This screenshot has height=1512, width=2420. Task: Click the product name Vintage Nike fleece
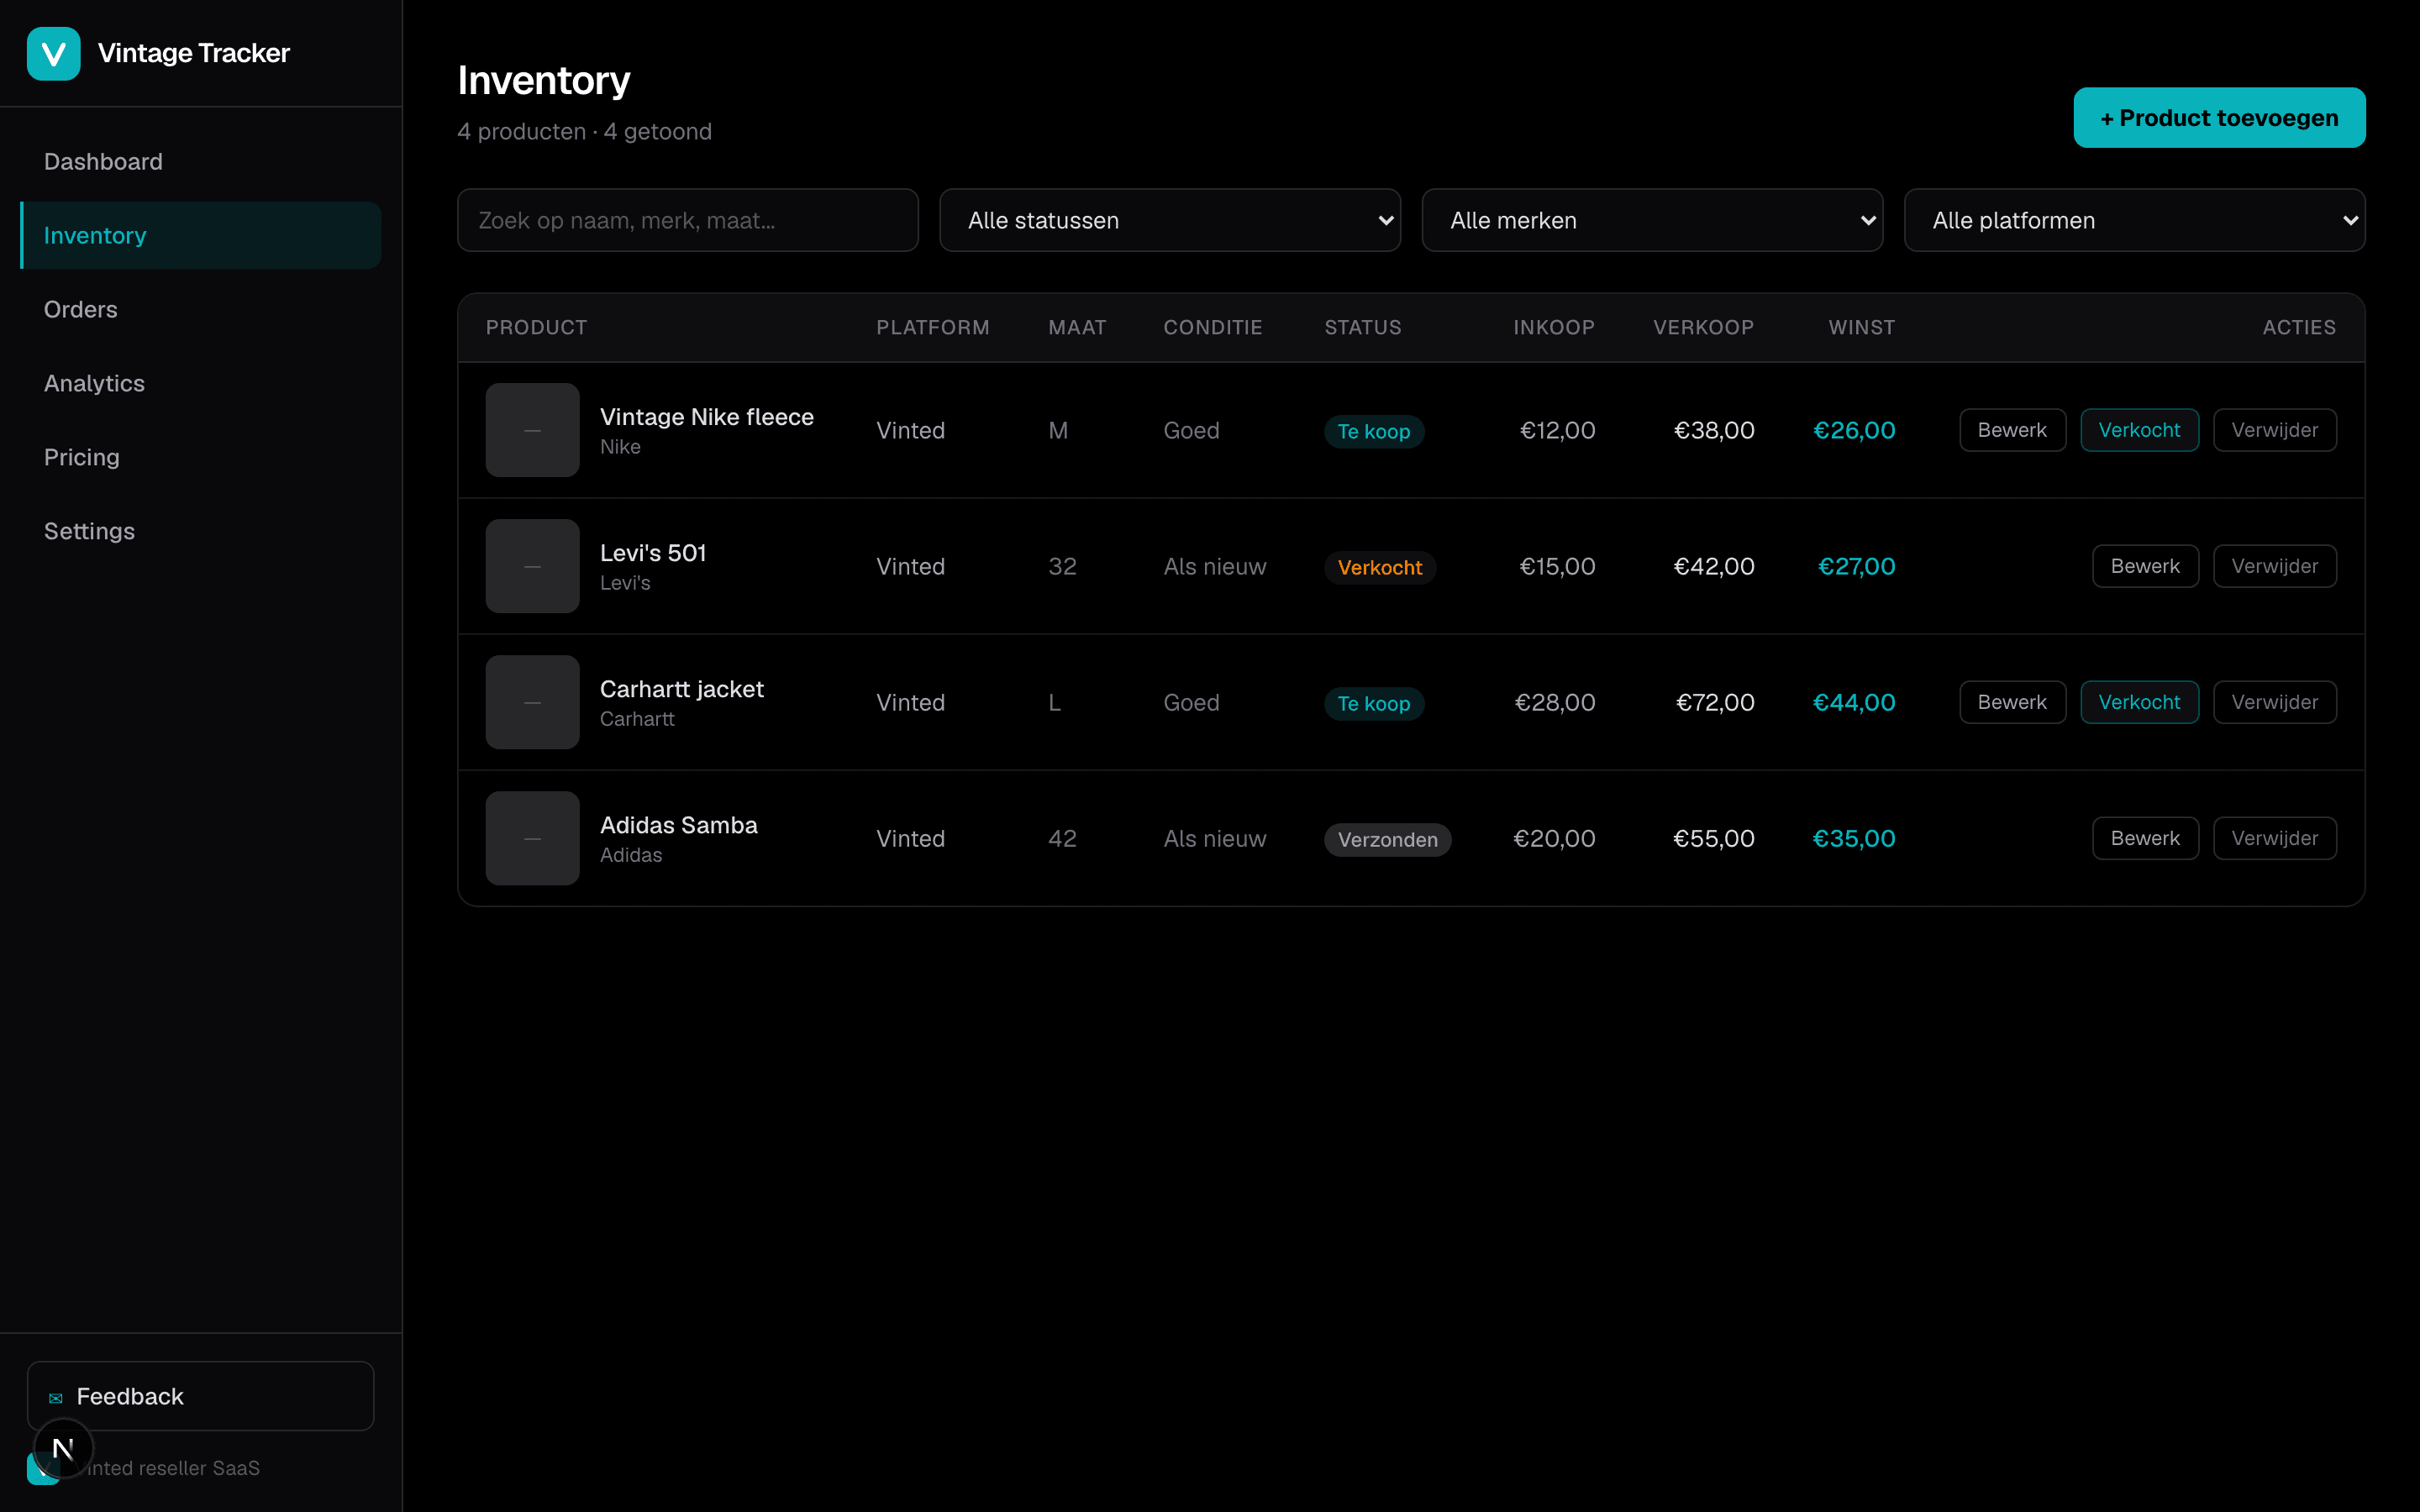pyautogui.click(x=706, y=416)
